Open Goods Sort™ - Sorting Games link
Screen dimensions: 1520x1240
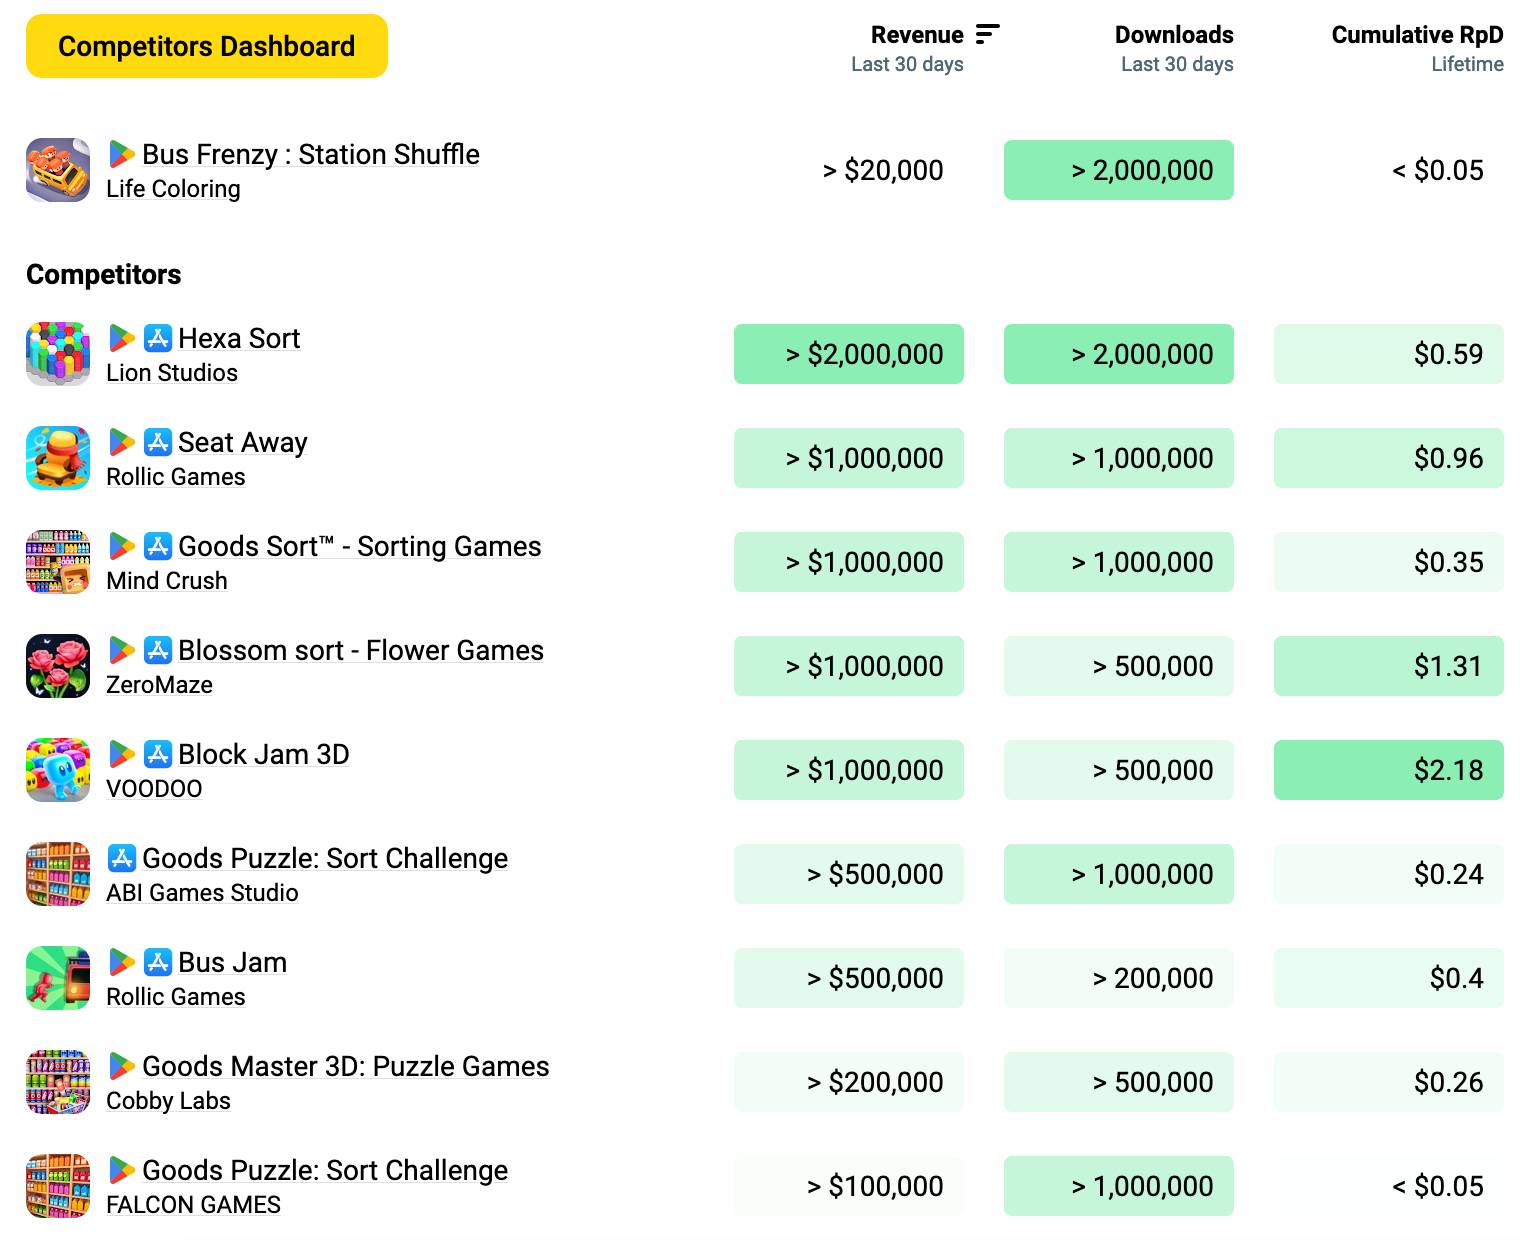click(360, 546)
